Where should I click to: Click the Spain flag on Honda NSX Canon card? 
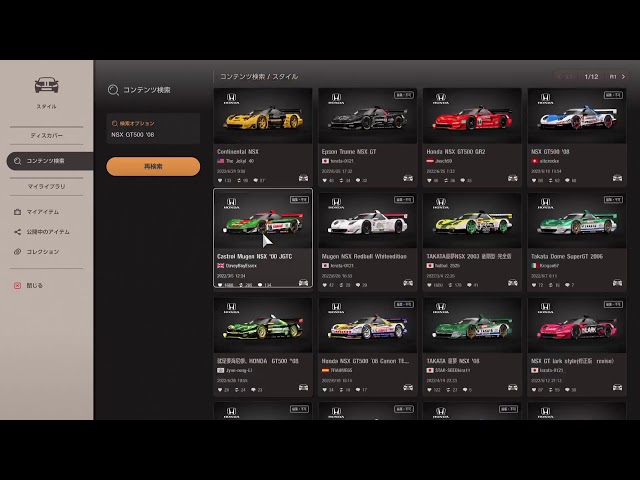coord(325,371)
